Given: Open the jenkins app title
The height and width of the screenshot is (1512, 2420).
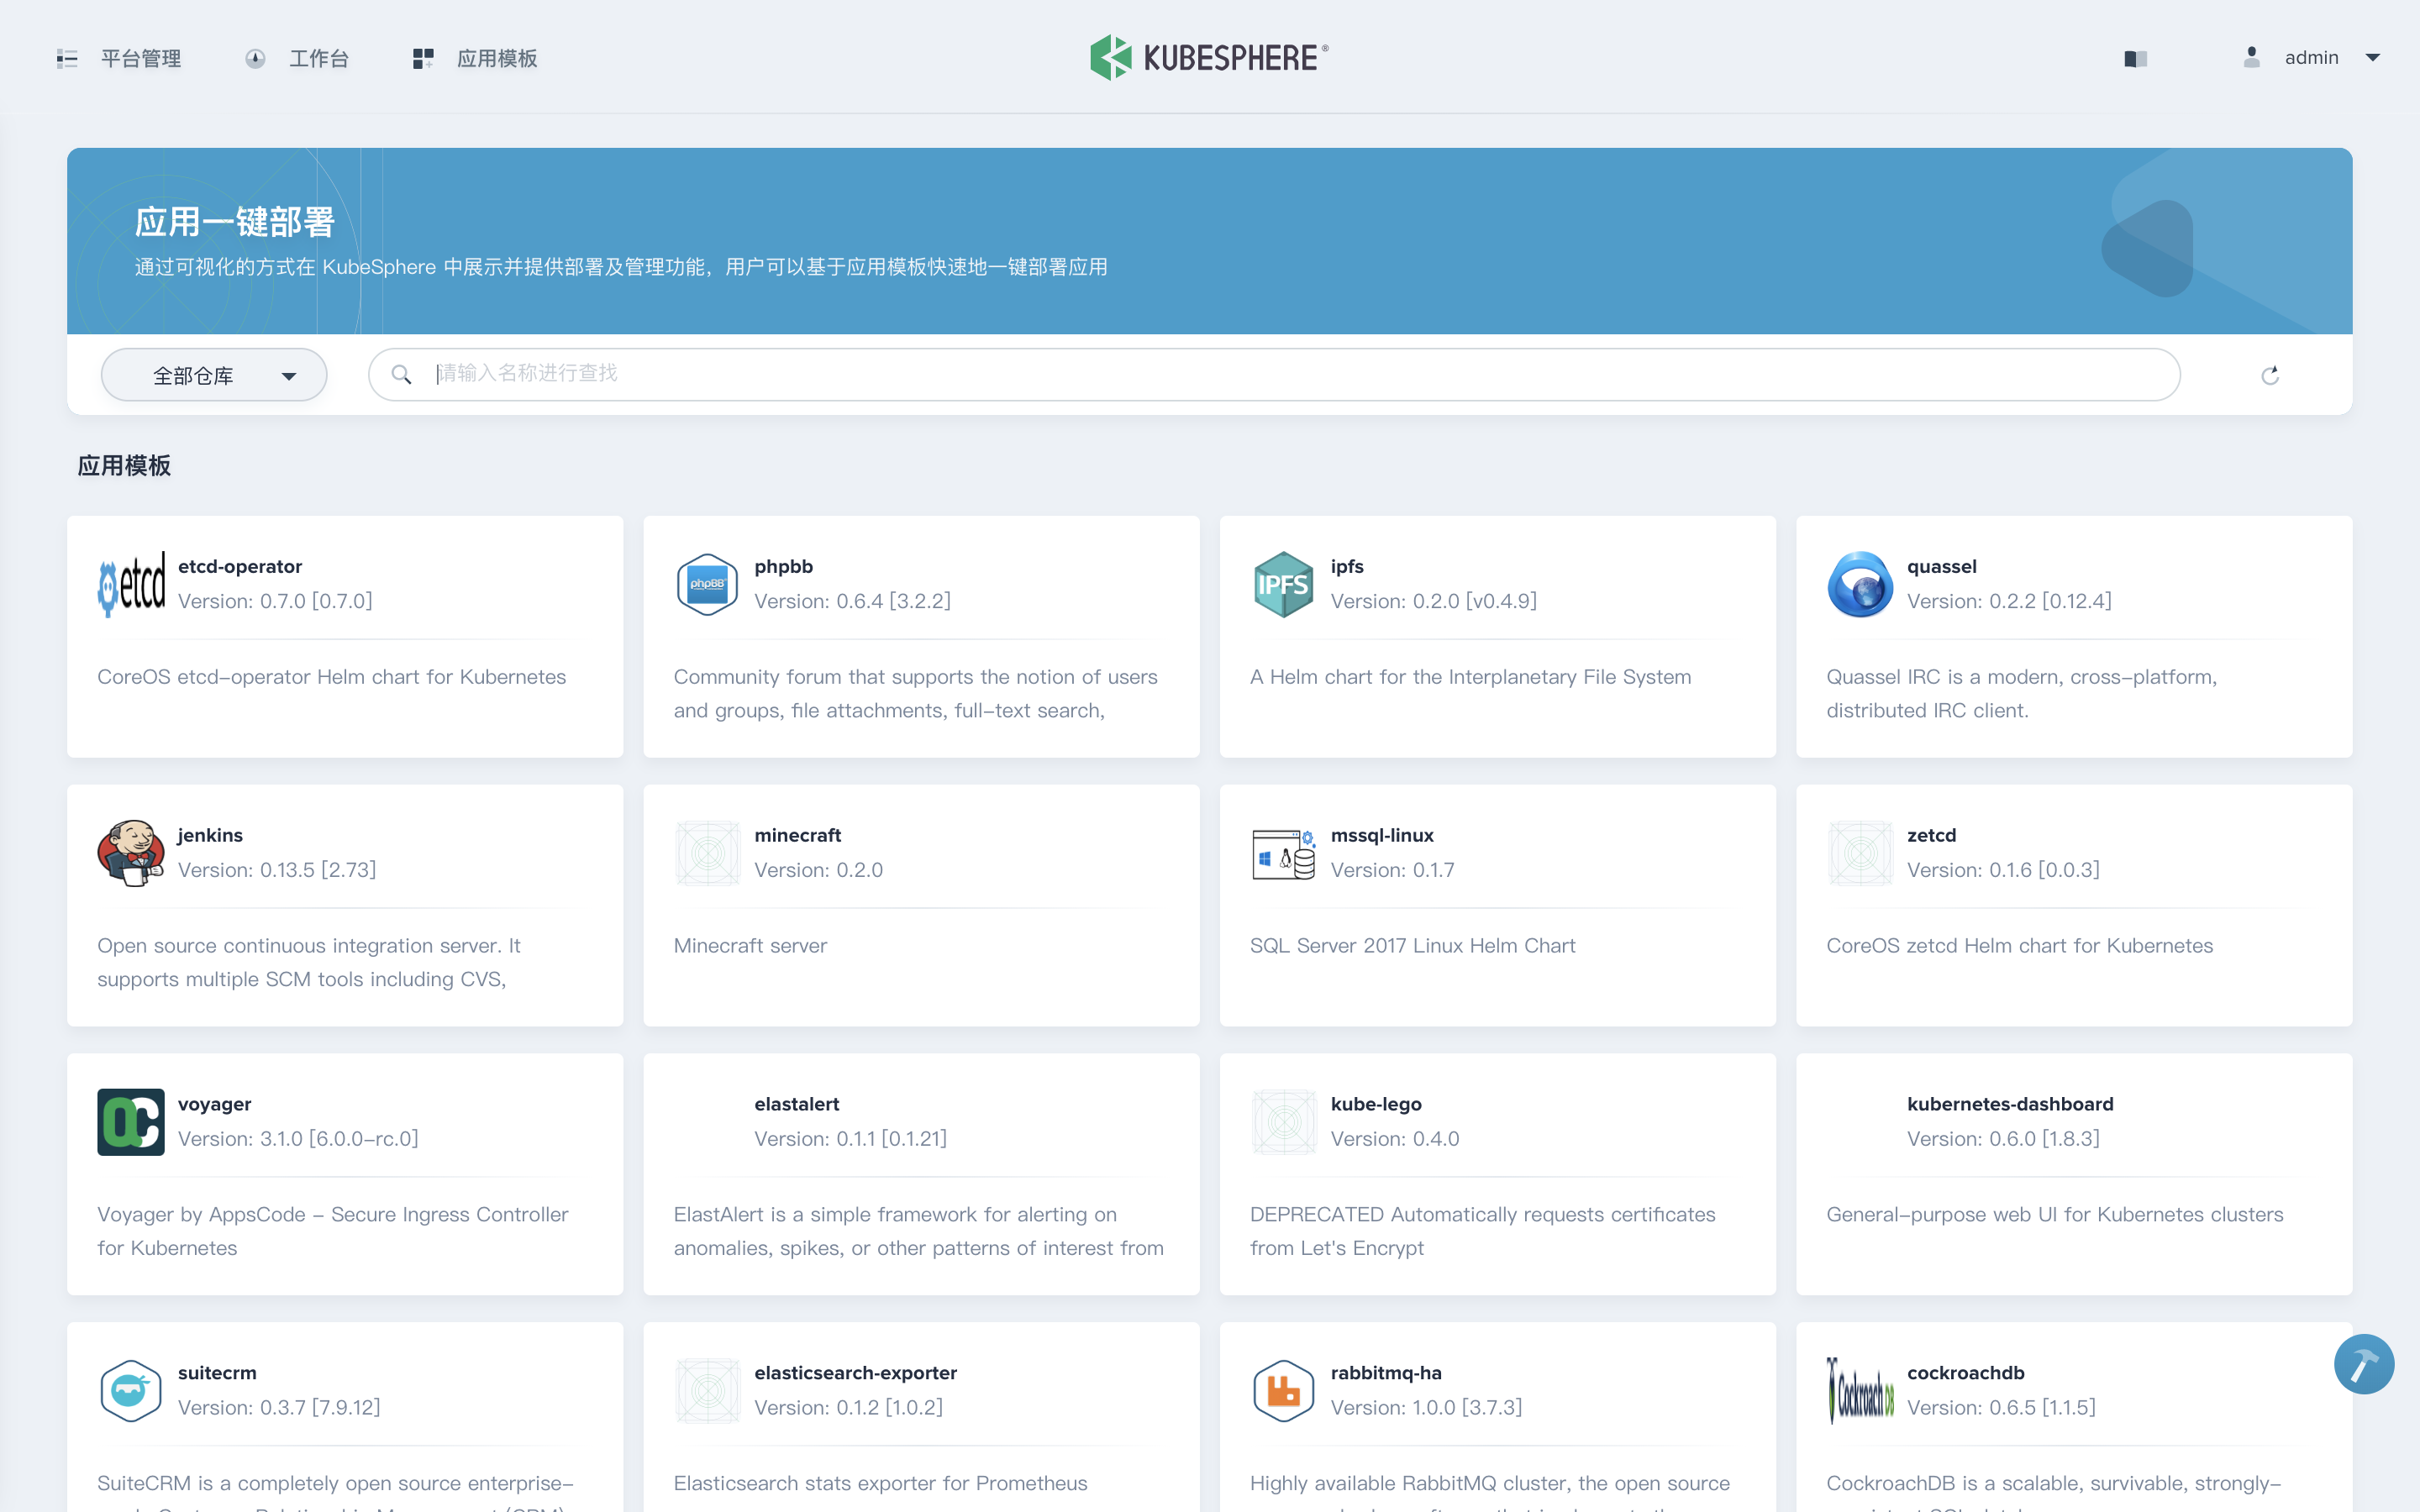Looking at the screenshot, I should pyautogui.click(x=210, y=835).
